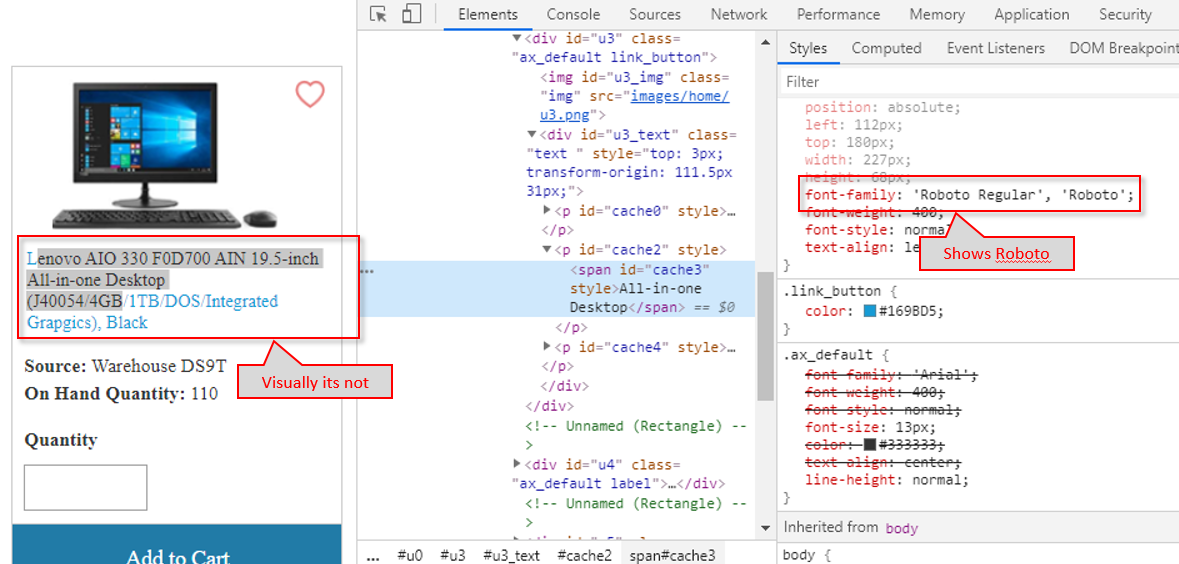Click the #169BD5 color swatch
The height and width of the screenshot is (564, 1179).
click(x=872, y=311)
